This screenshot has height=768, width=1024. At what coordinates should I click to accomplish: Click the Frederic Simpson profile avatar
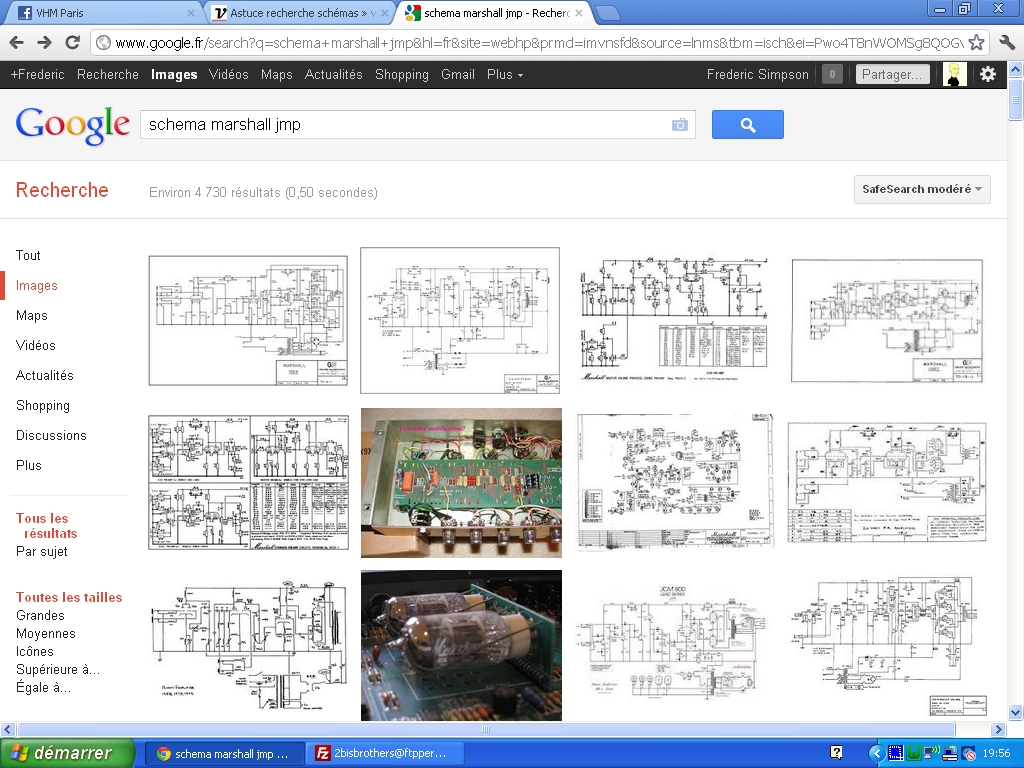[x=954, y=74]
